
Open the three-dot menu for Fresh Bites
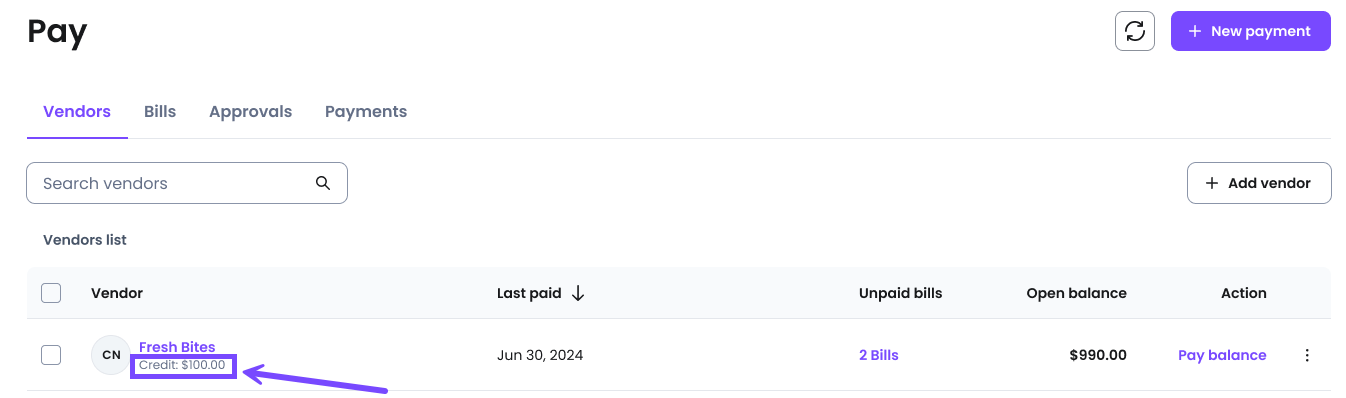click(x=1307, y=355)
